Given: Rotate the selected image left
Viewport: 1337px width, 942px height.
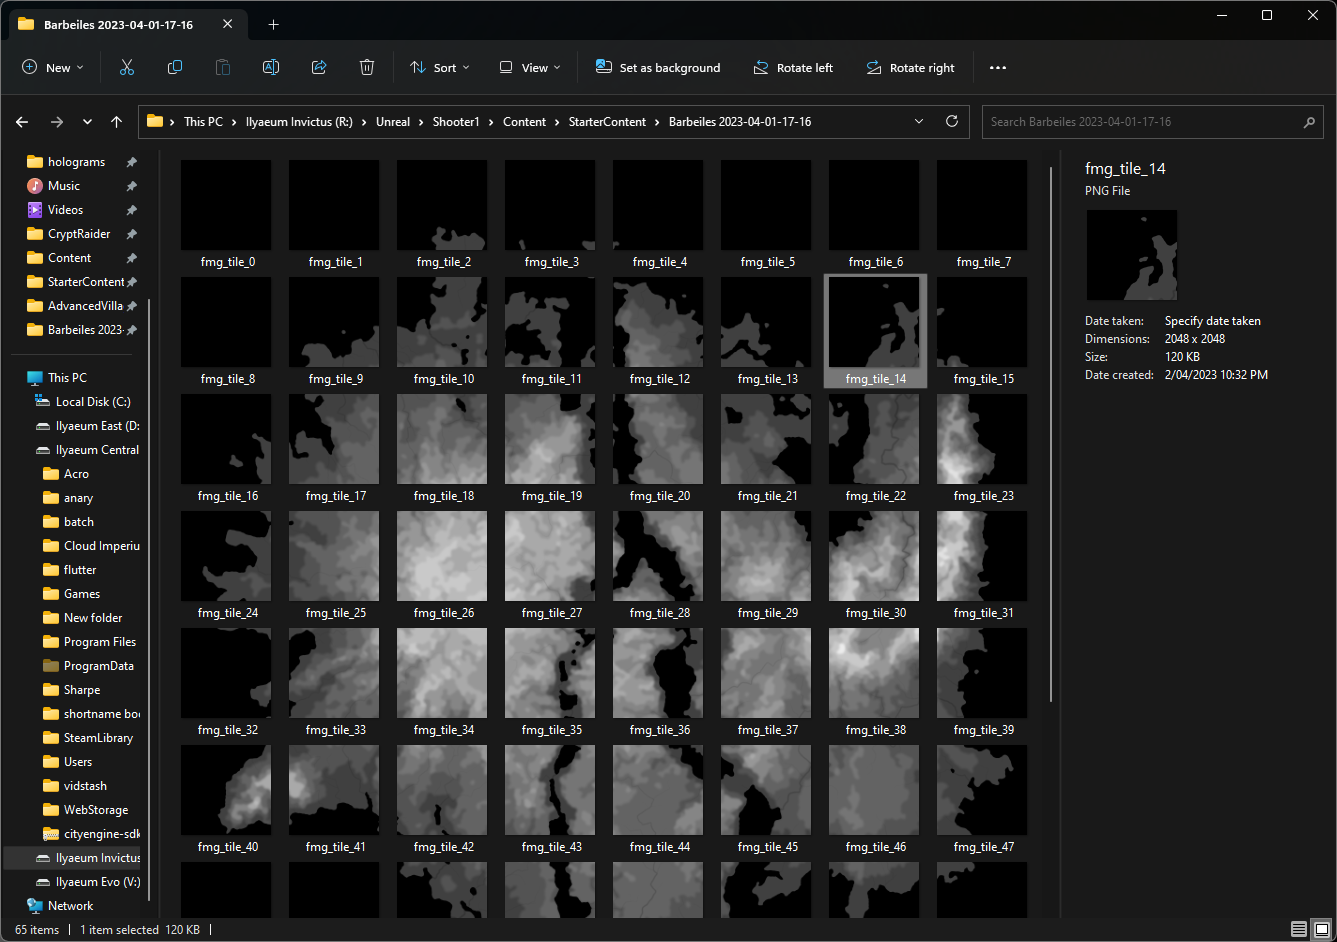Looking at the screenshot, I should point(793,67).
